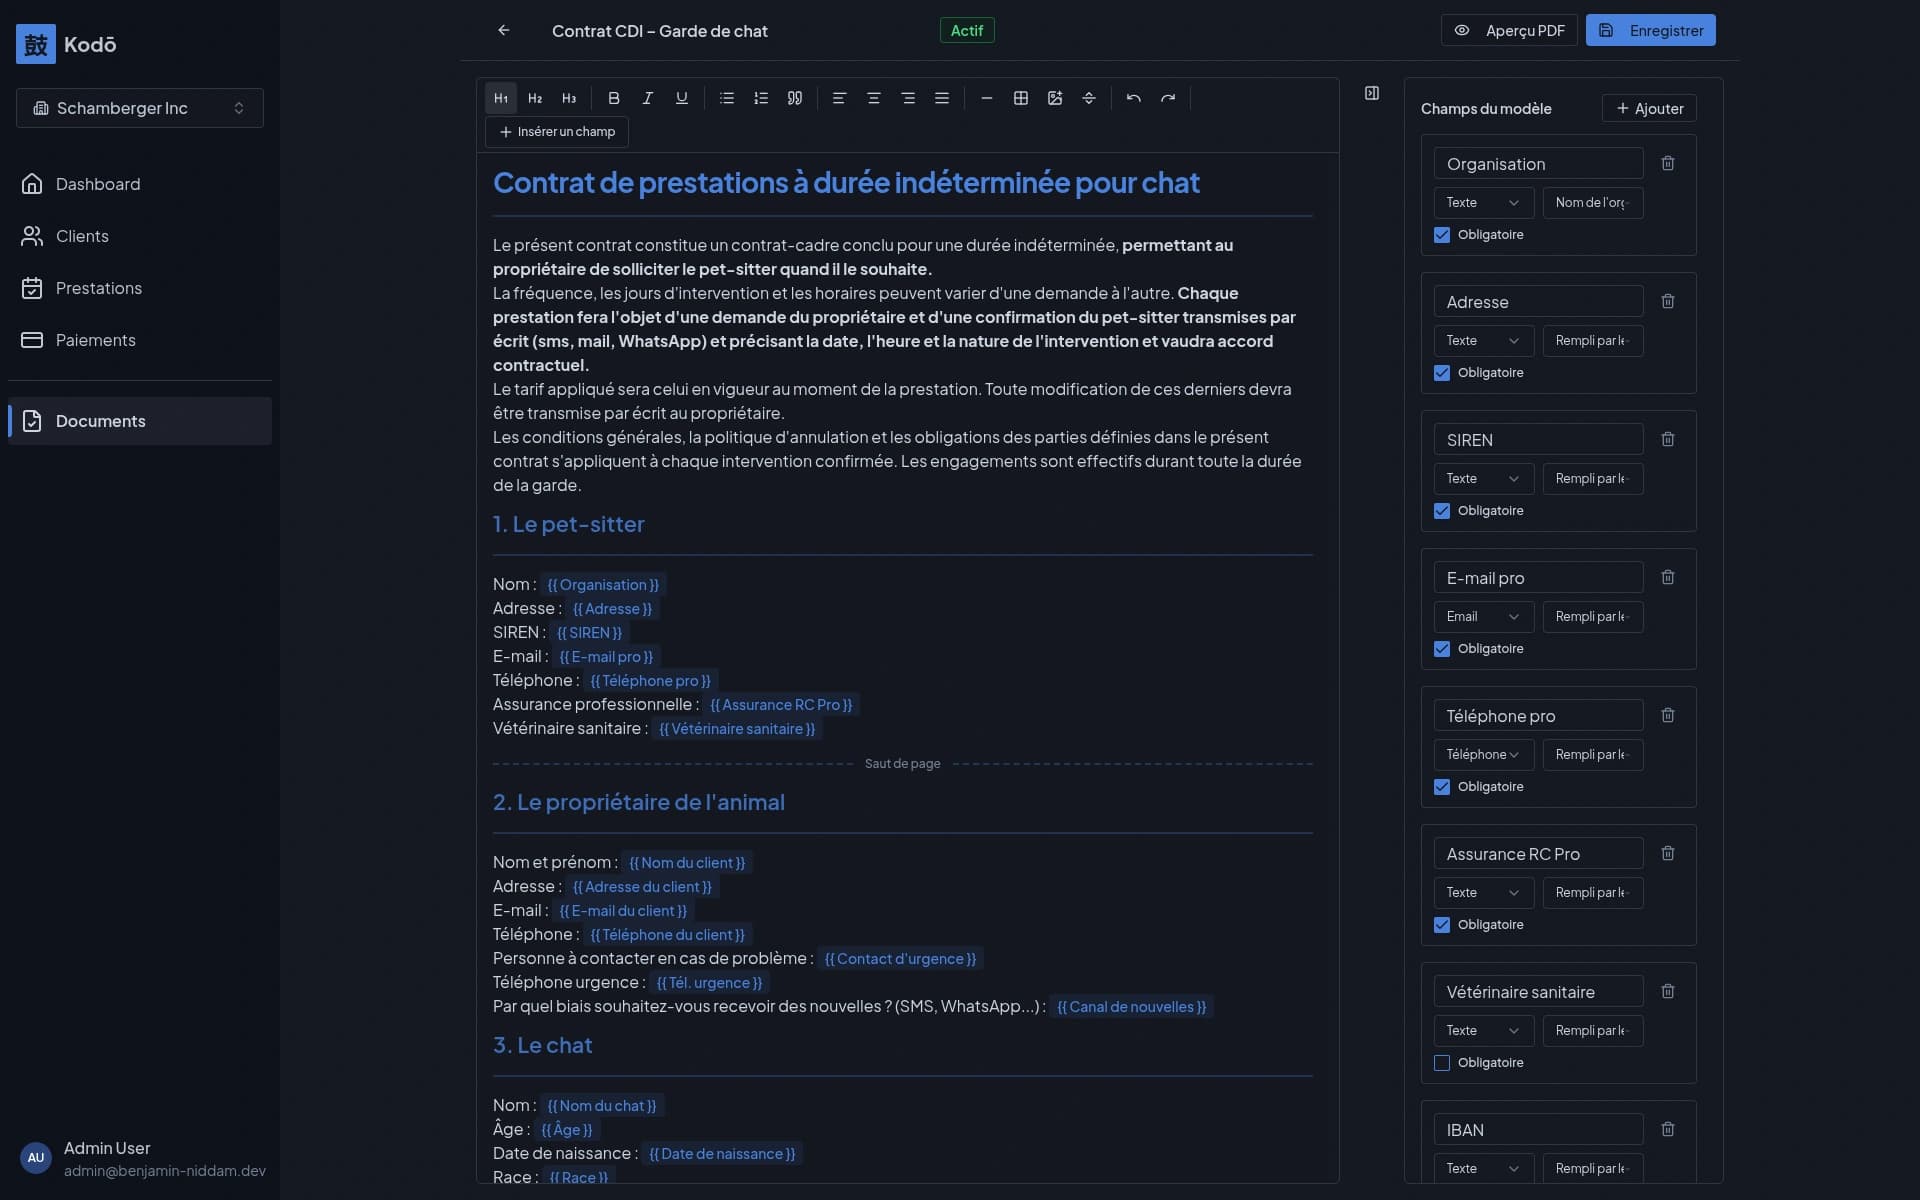Apply Heading 2 formatting
Screen dimensions: 1920x1200
pos(535,98)
